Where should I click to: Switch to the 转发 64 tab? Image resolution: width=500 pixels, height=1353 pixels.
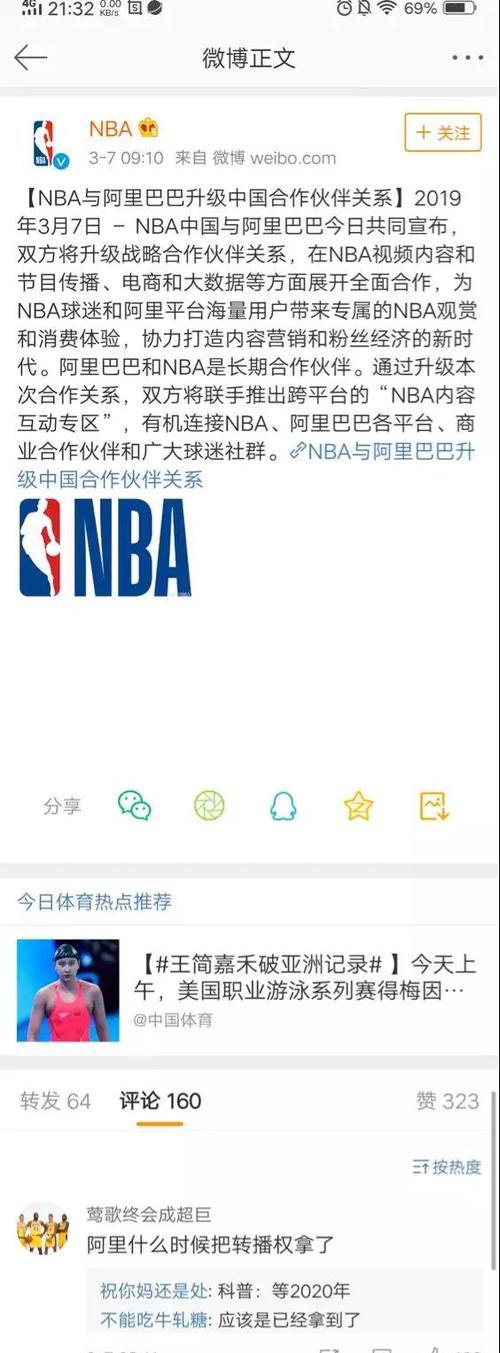(x=56, y=1101)
